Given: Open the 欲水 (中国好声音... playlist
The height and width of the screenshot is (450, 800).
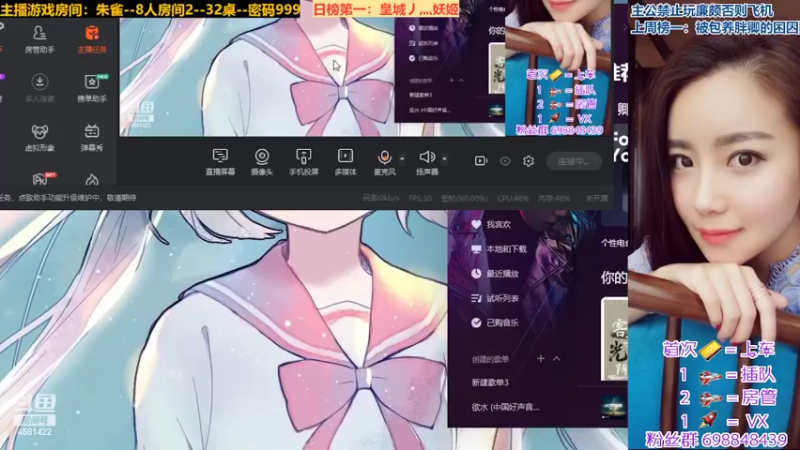Looking at the screenshot, I should point(505,407).
